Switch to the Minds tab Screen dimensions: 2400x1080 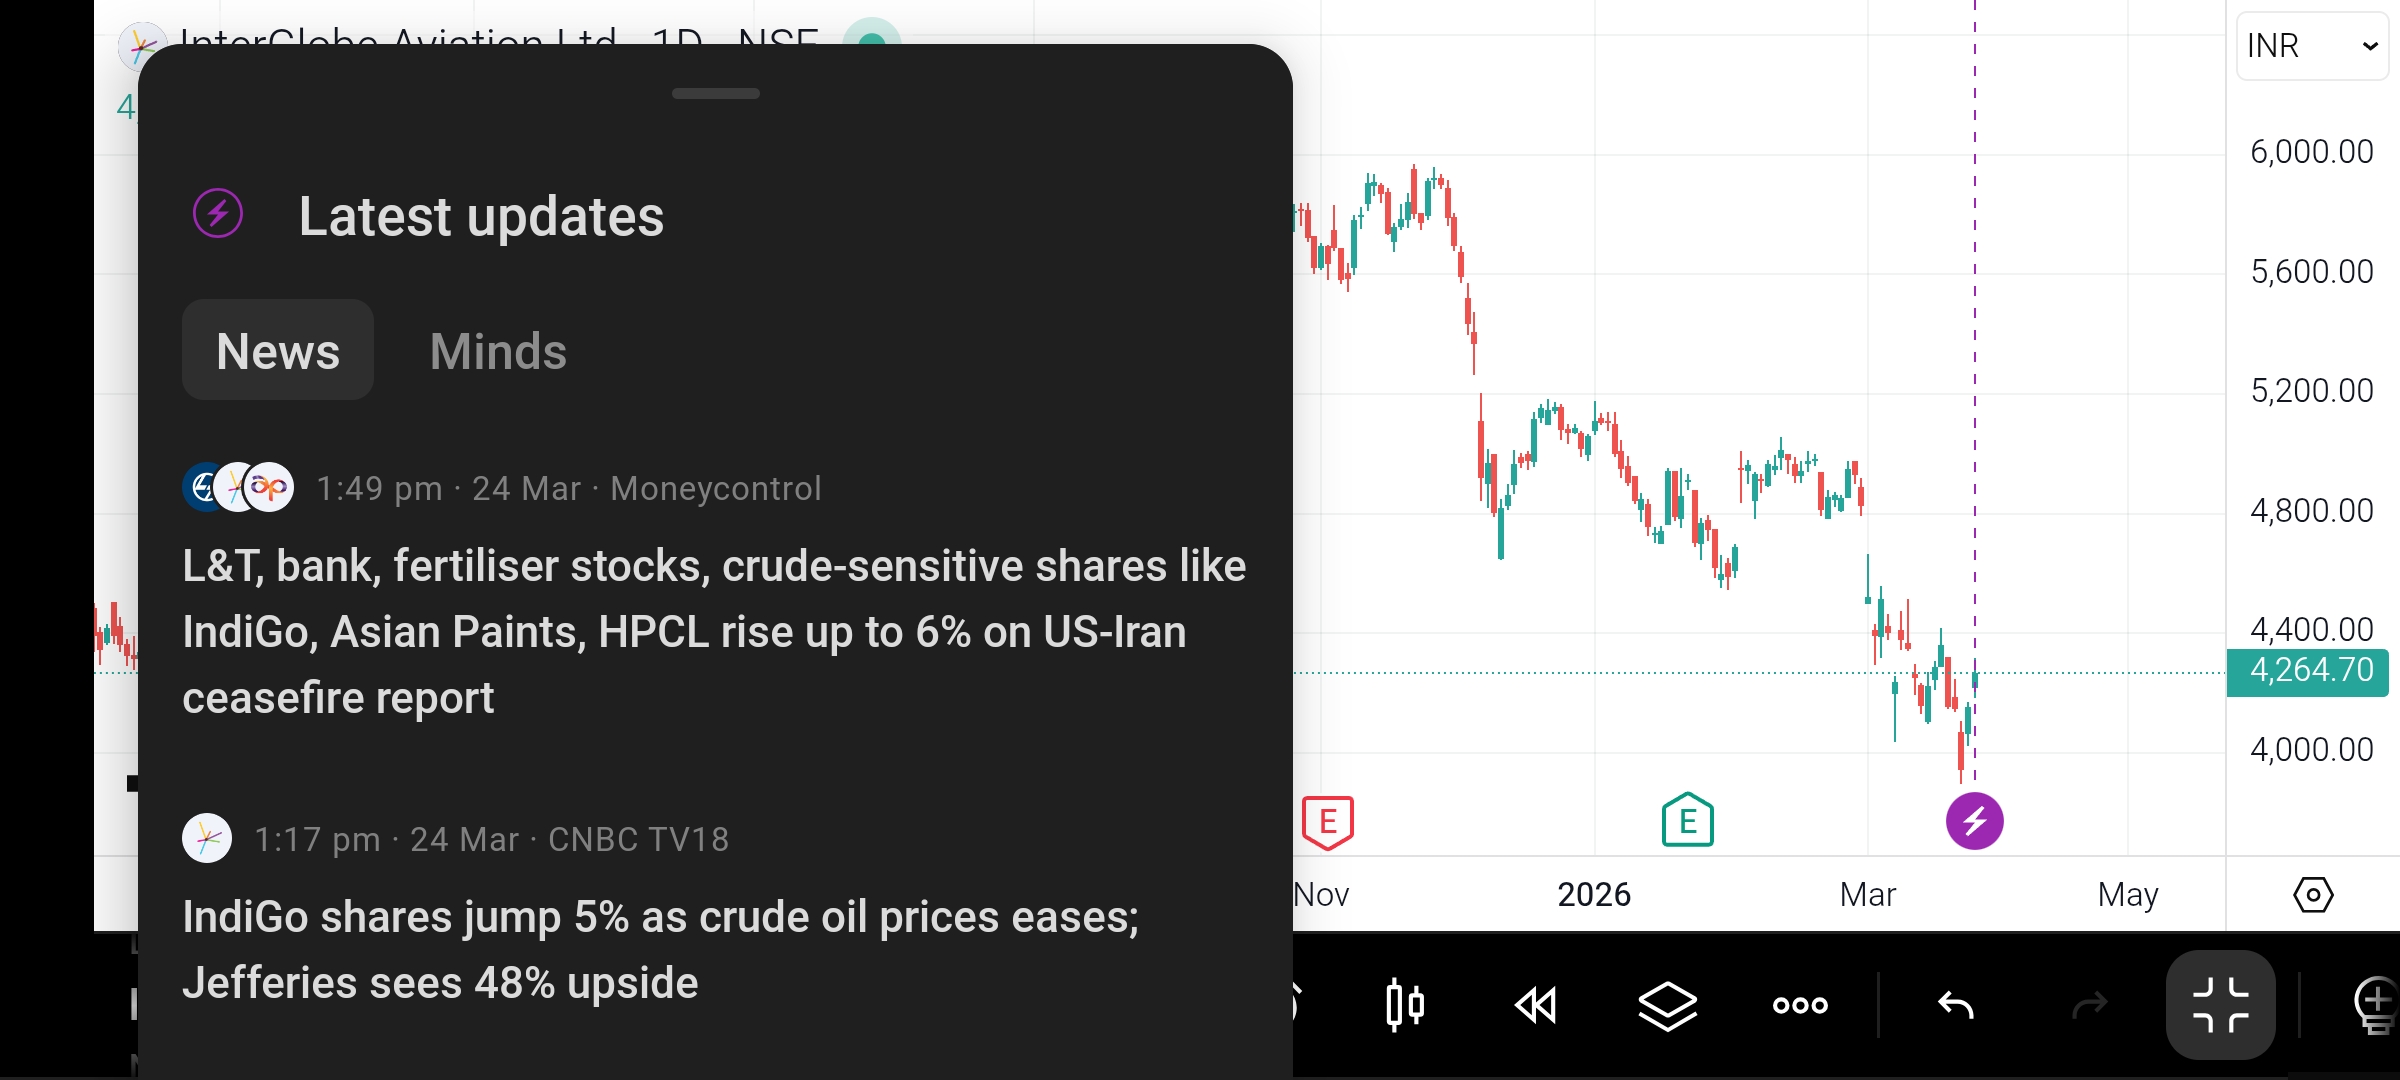[498, 351]
